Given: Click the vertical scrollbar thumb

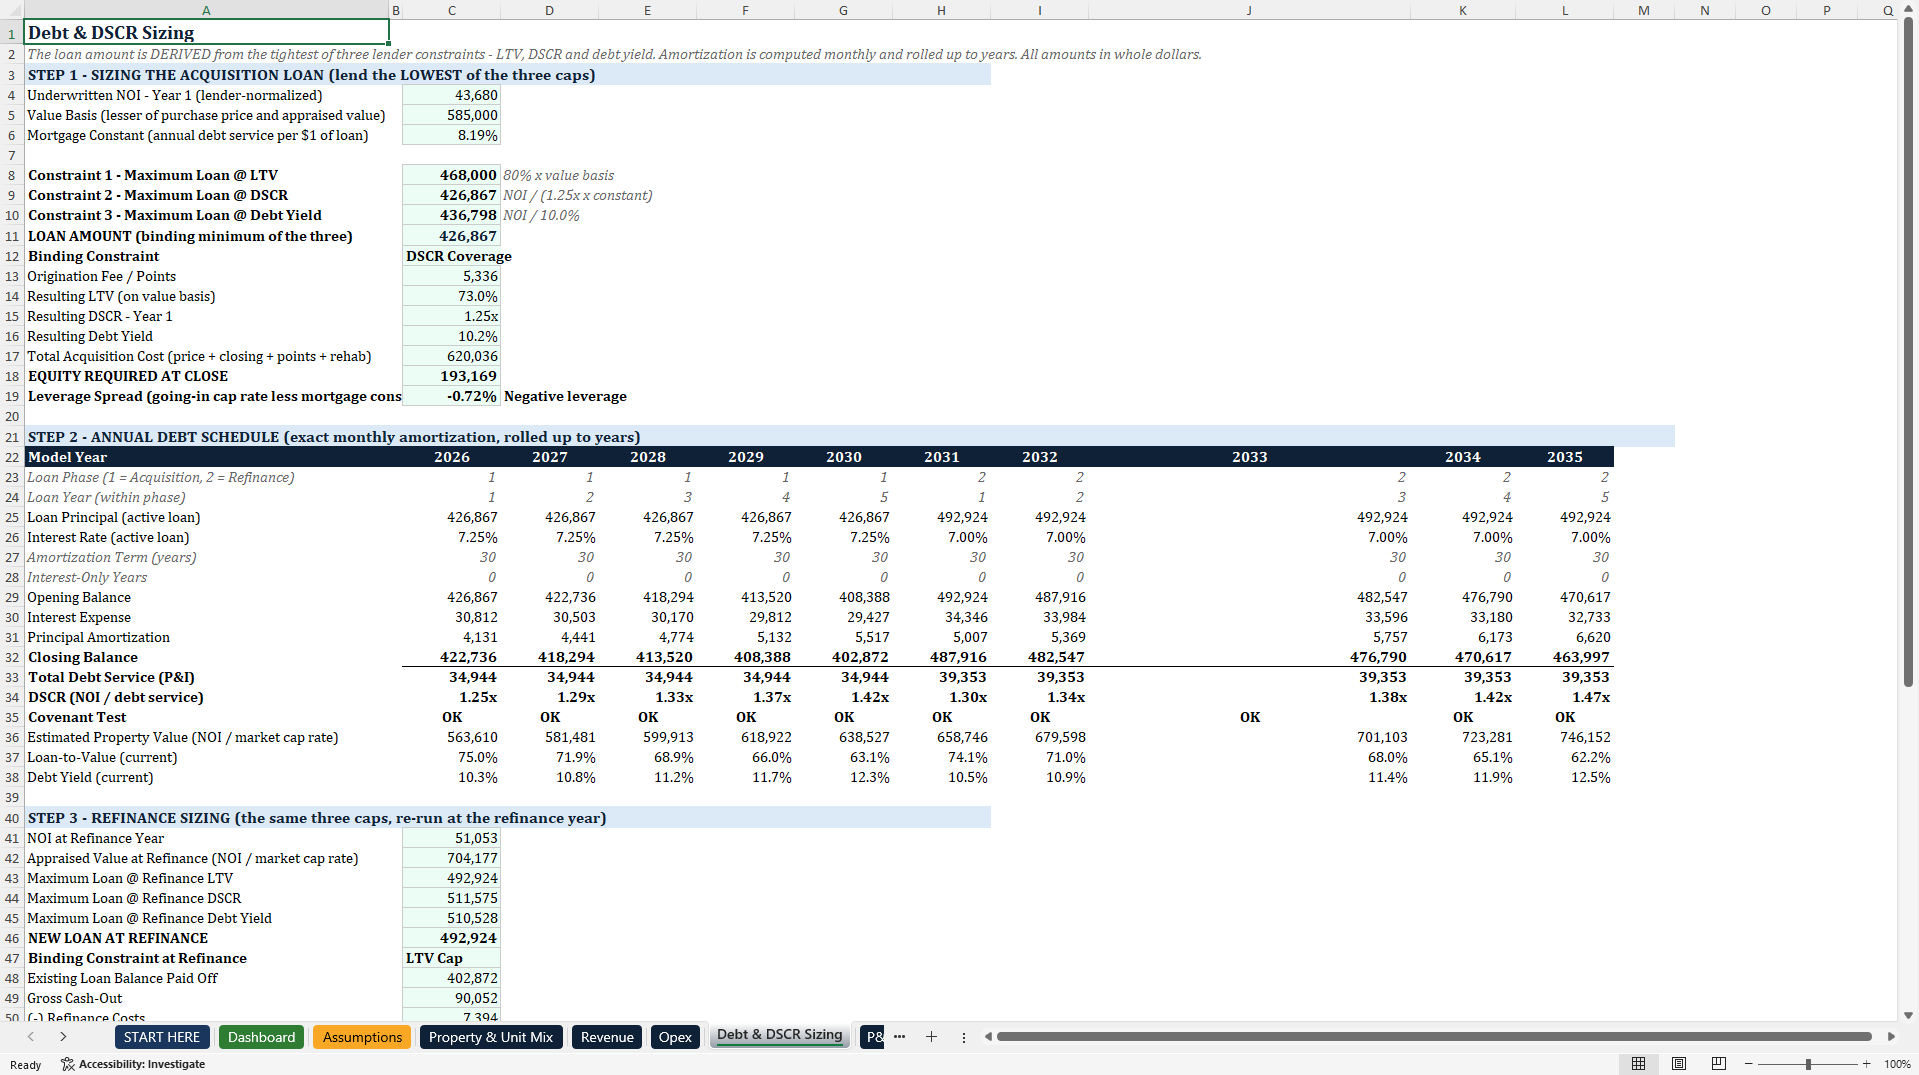Looking at the screenshot, I should 1908,354.
